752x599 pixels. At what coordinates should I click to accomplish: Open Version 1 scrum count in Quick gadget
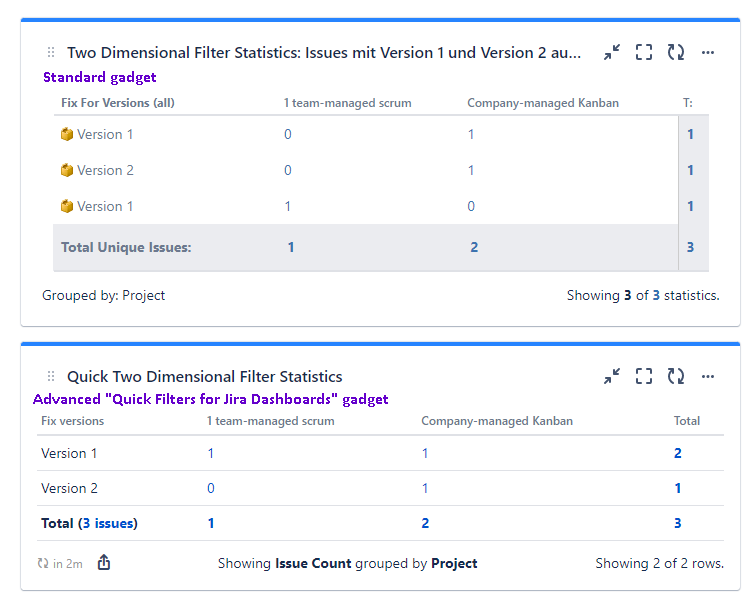click(x=211, y=453)
